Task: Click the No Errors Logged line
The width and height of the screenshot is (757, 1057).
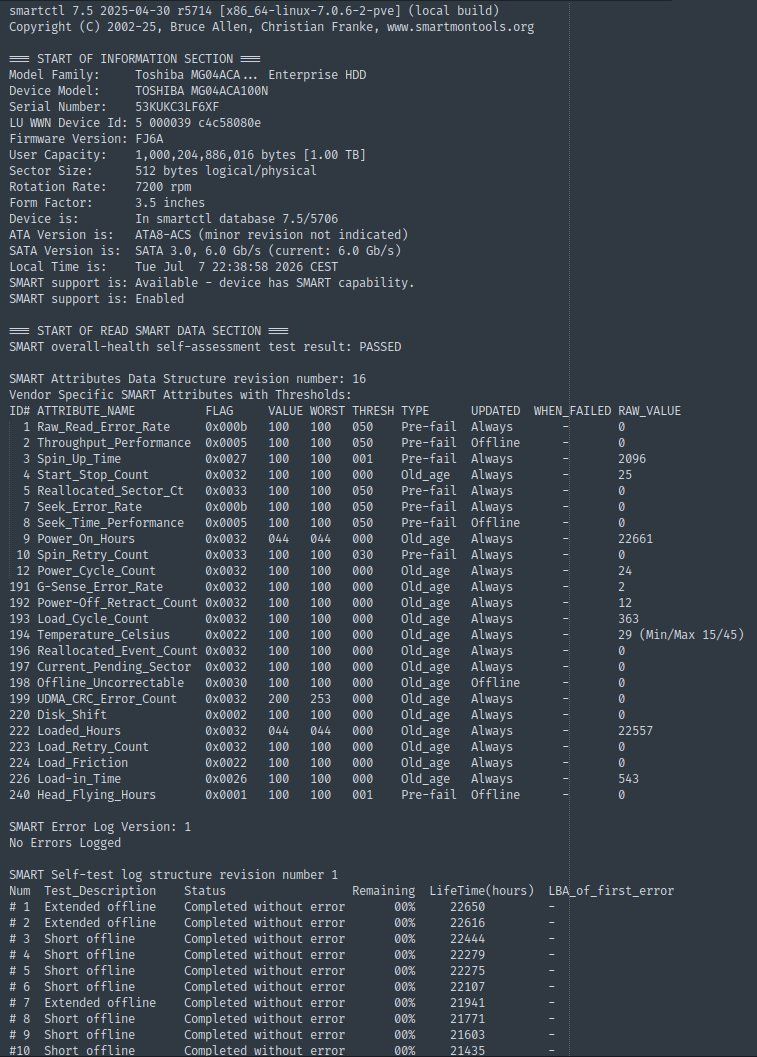Action: pos(65,843)
